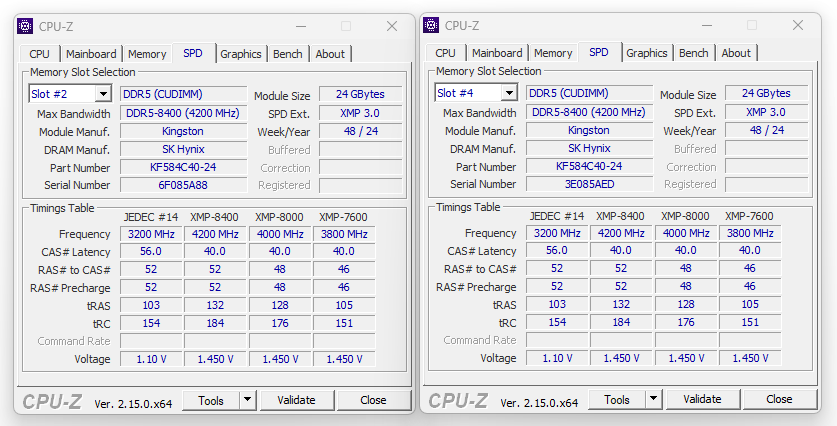The width and height of the screenshot is (837, 426).
Task: Minimize the right CPU-Z window
Action: click(707, 25)
